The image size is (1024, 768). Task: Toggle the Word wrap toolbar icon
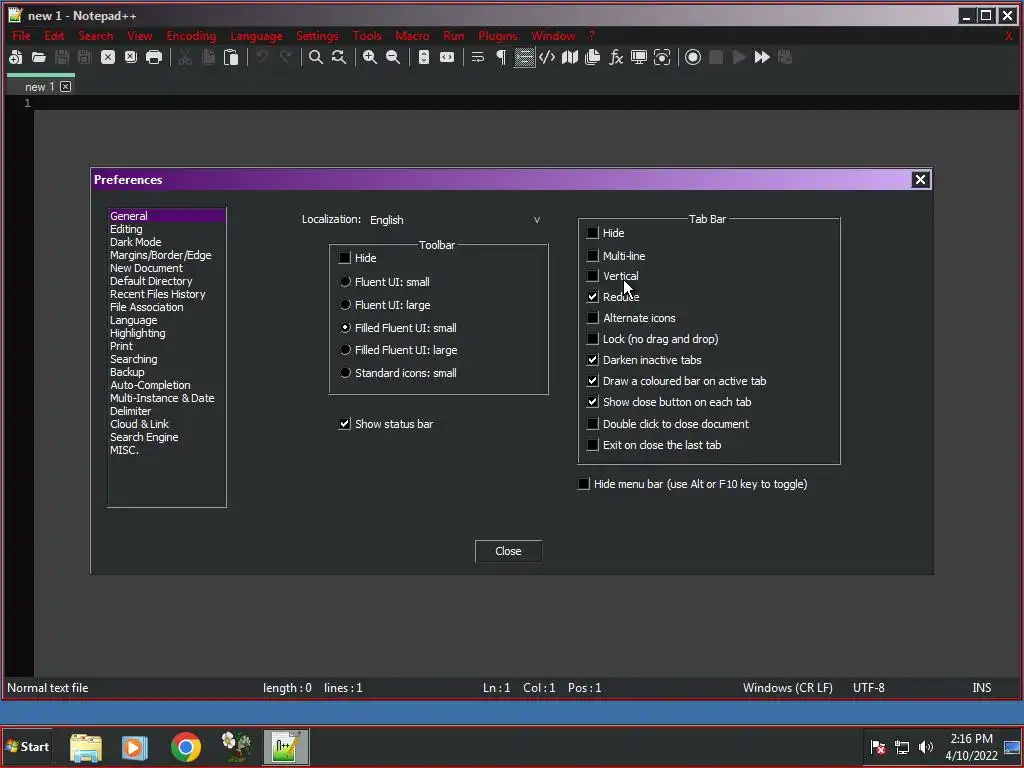[478, 57]
